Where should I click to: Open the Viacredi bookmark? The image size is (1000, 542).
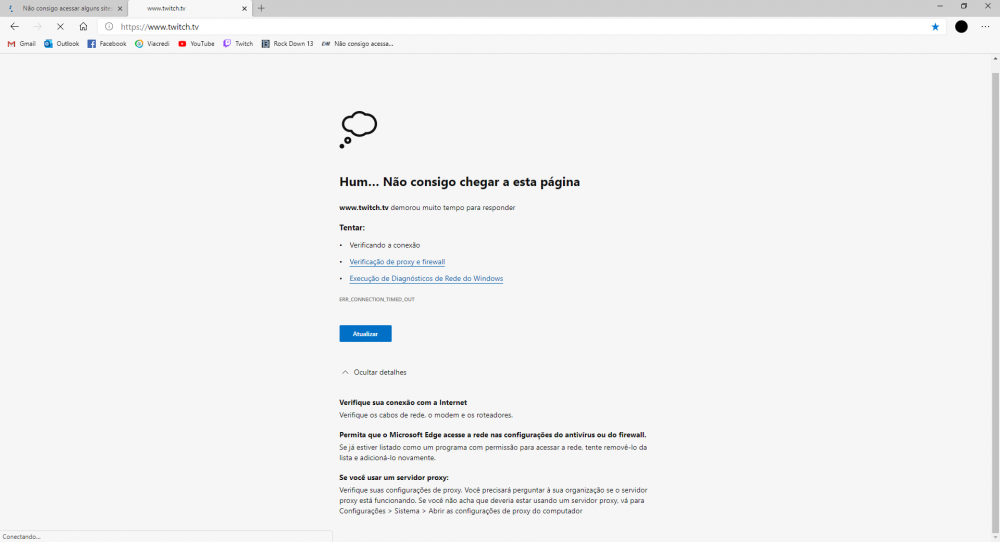click(x=152, y=44)
